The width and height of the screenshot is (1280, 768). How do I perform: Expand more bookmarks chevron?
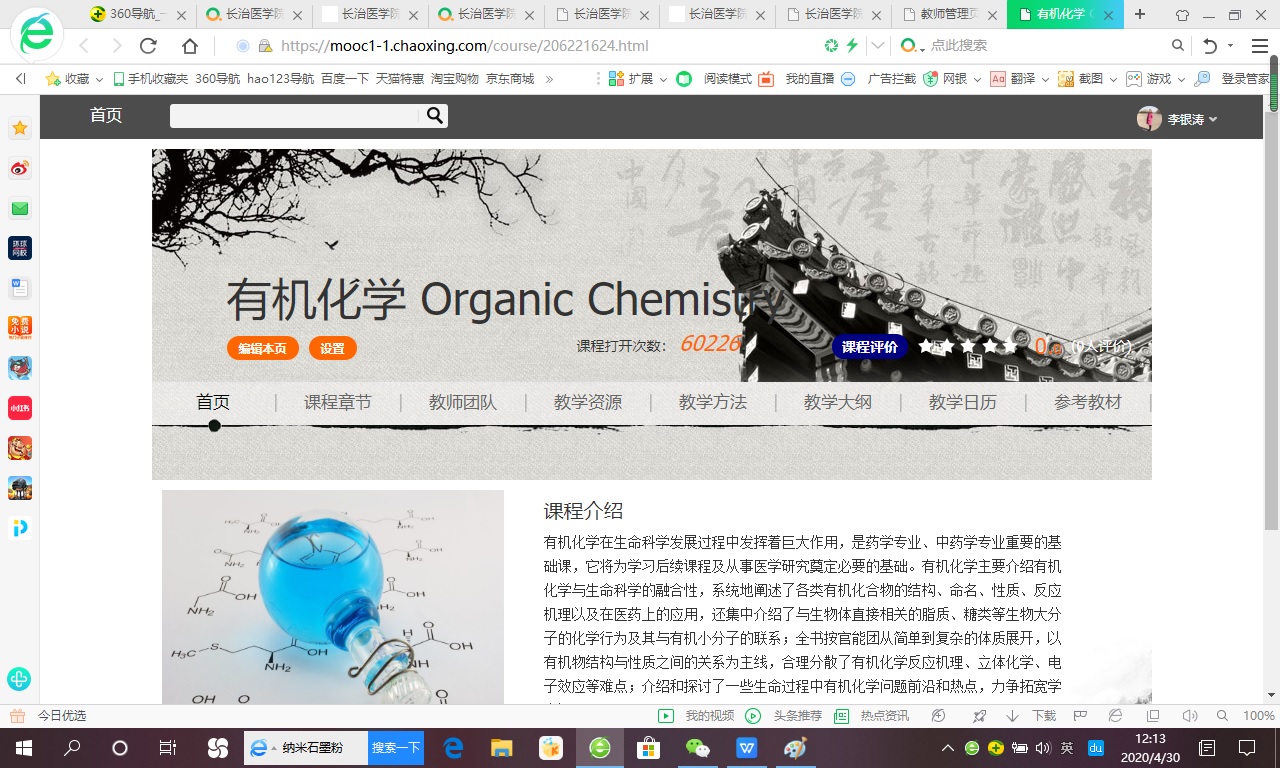tap(549, 79)
